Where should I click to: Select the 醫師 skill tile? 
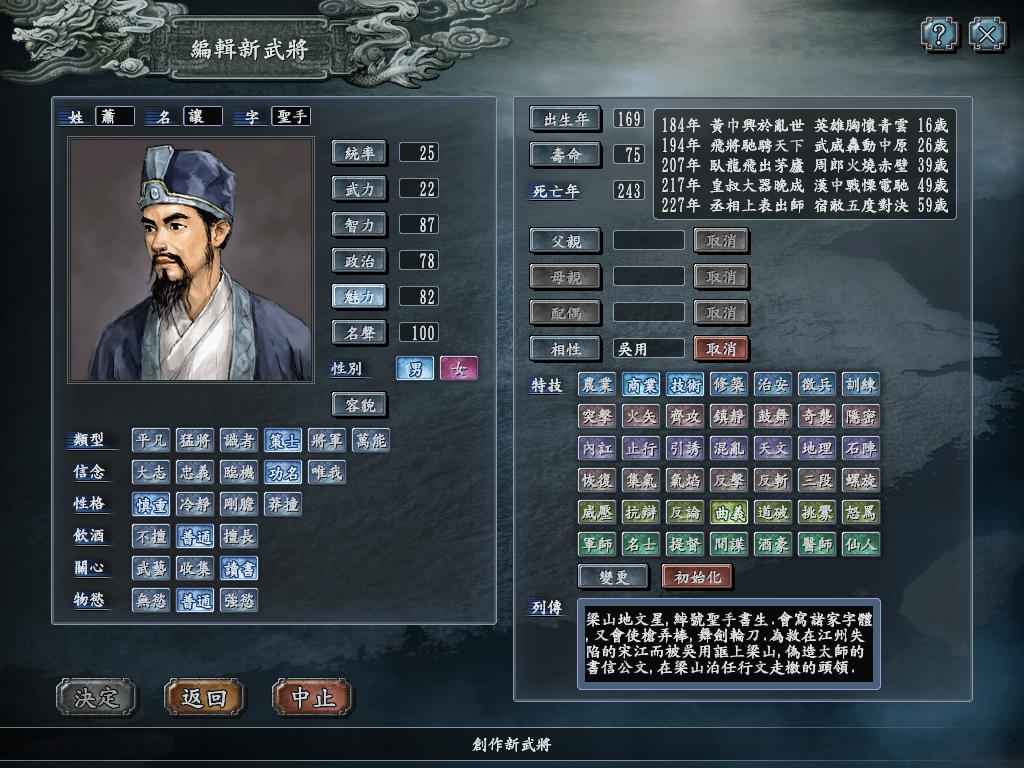816,544
